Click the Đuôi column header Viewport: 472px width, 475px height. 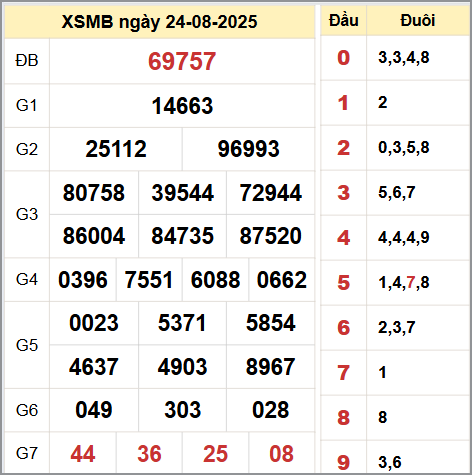tap(418, 20)
